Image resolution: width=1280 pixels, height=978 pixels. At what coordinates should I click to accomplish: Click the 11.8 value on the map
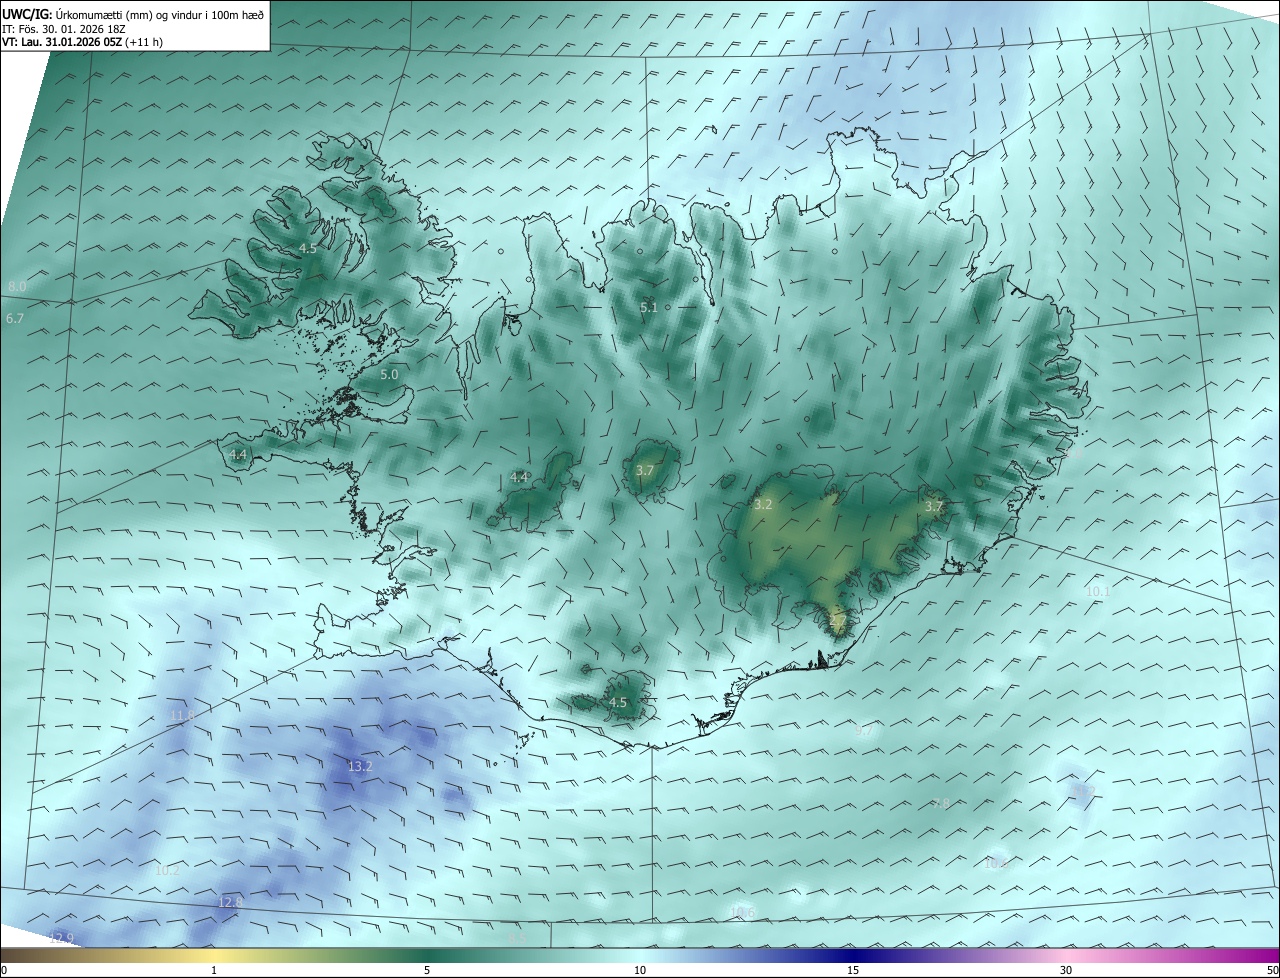(x=182, y=715)
